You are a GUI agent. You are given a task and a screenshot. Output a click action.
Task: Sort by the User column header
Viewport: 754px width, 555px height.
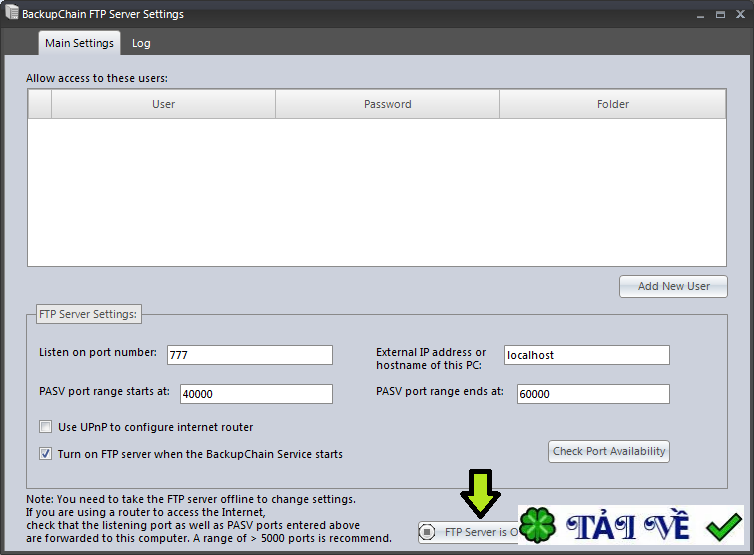click(x=163, y=104)
